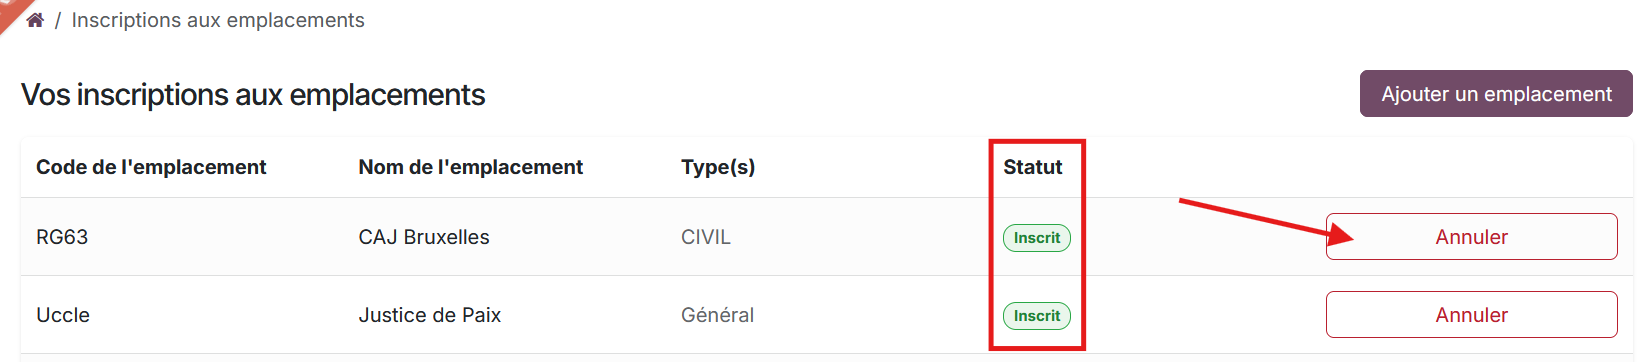Select the Statut column header
Viewport: 1648px width, 362px height.
[1033, 167]
